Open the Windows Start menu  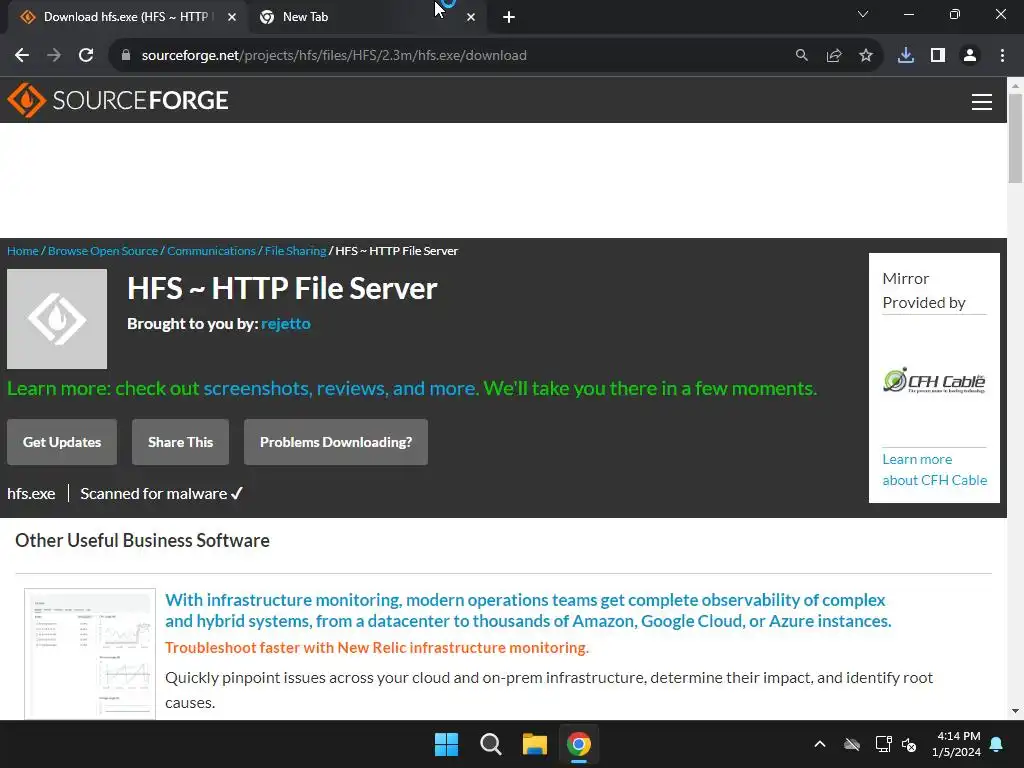click(x=447, y=744)
